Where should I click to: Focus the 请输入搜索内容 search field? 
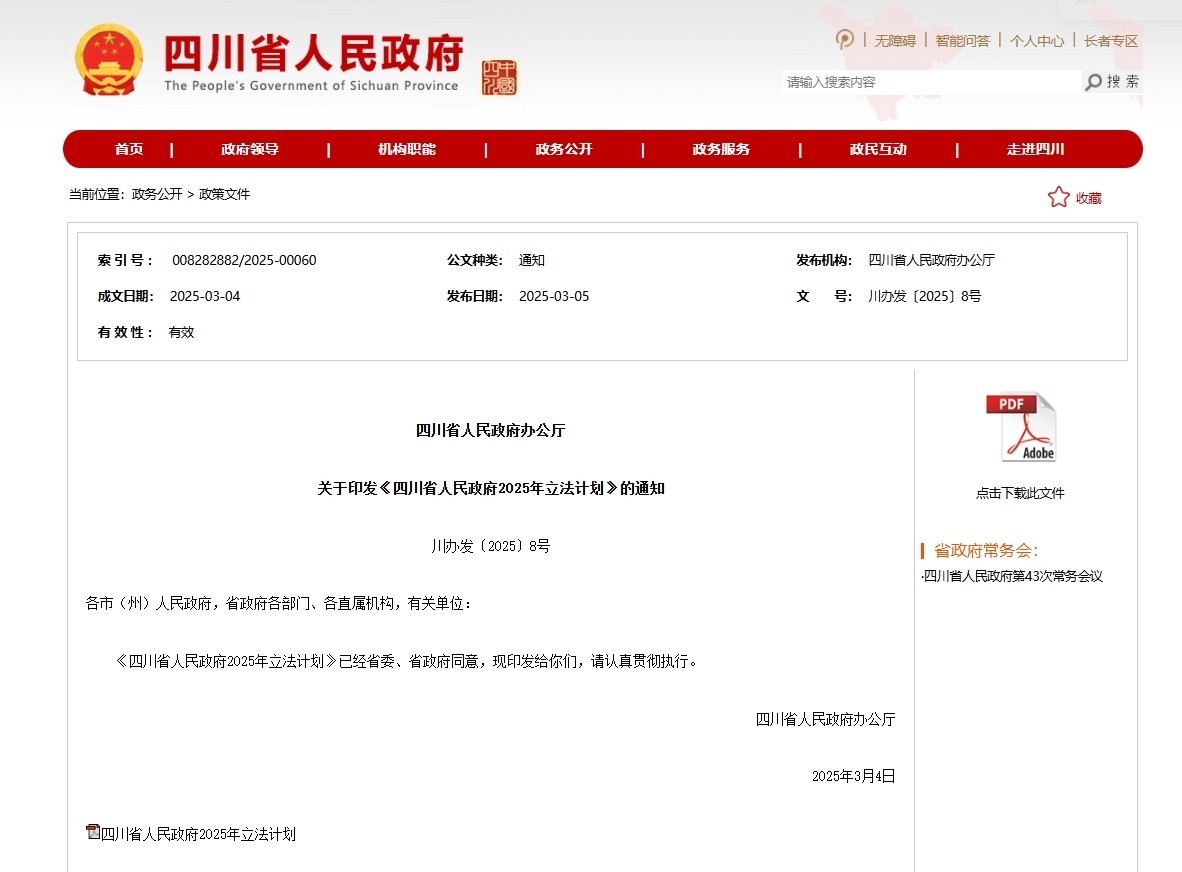point(930,82)
